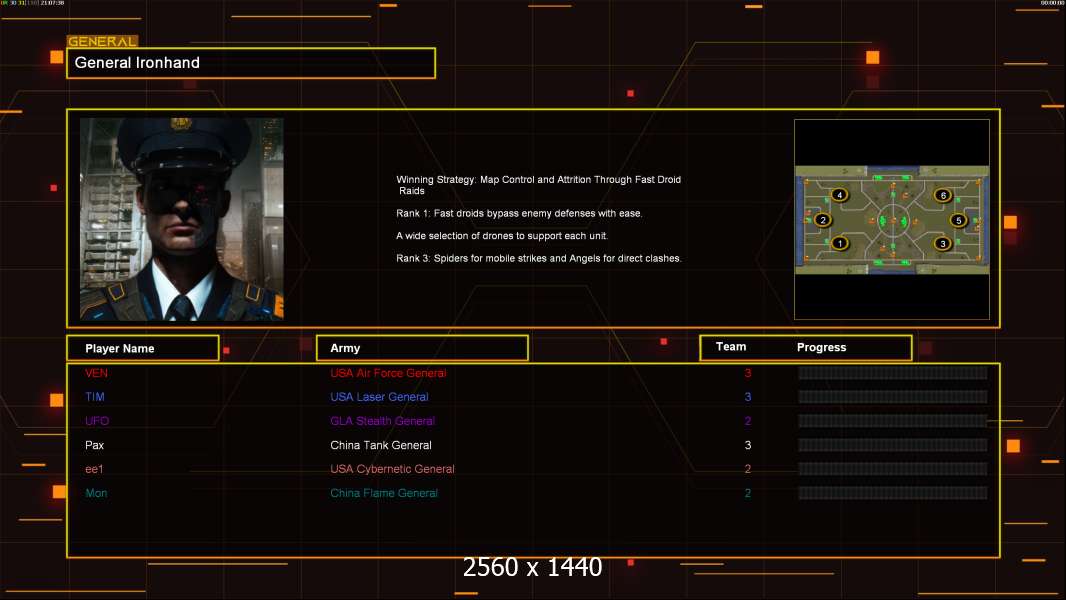Screen dimensions: 1066x600
Task: Click the Winning Strategy description text
Action: click(x=538, y=185)
